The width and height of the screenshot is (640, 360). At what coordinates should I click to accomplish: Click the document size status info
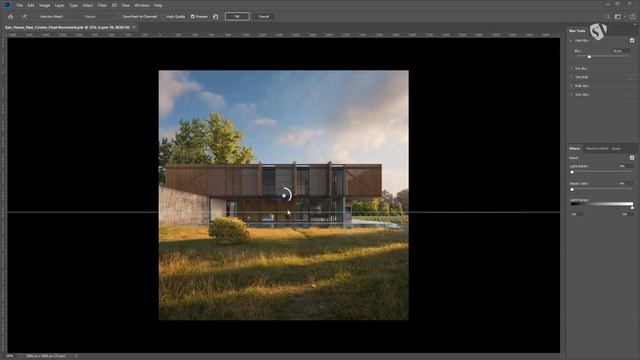pos(45,356)
